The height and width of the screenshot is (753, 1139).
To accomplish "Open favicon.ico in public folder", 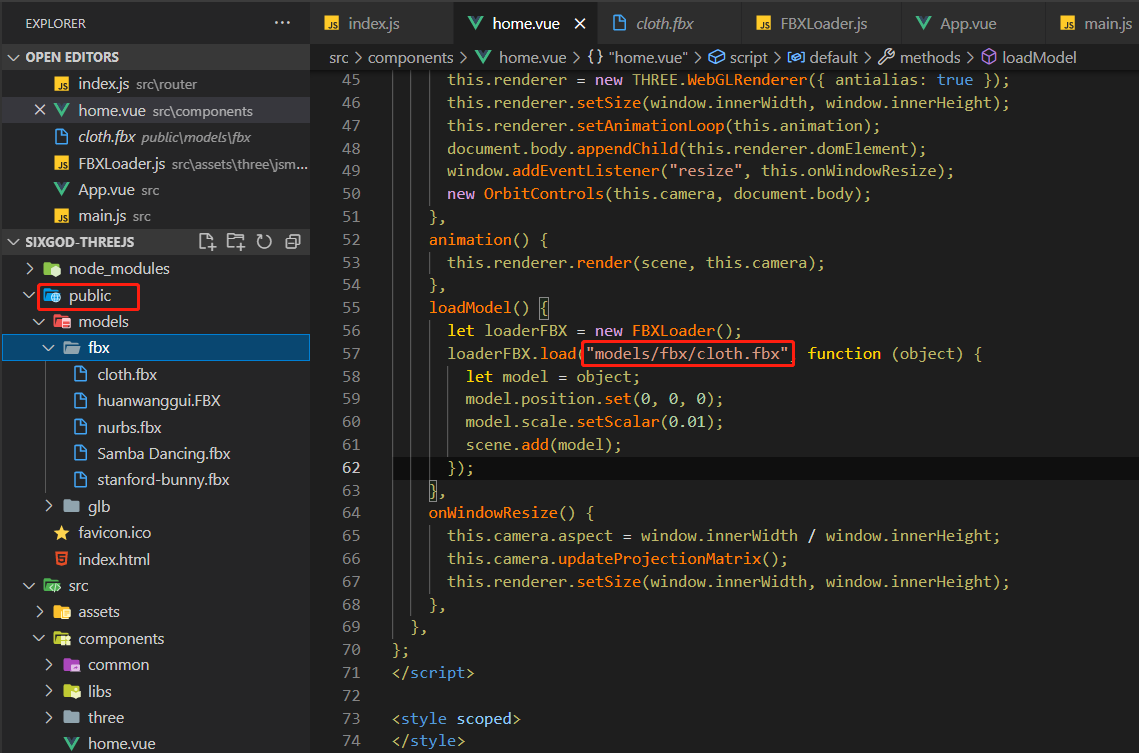I will [x=155, y=533].
